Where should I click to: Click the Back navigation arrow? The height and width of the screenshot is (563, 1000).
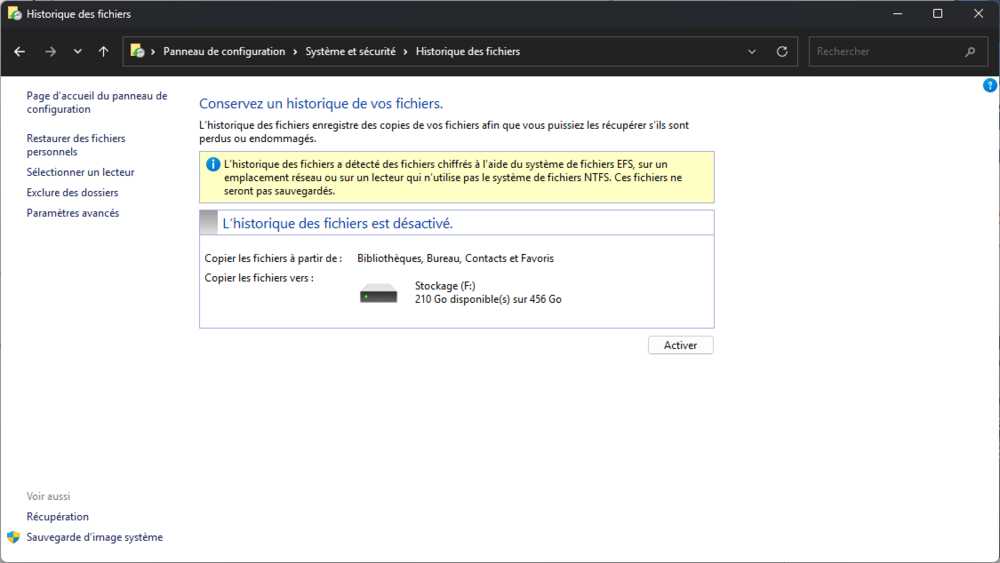(20, 52)
